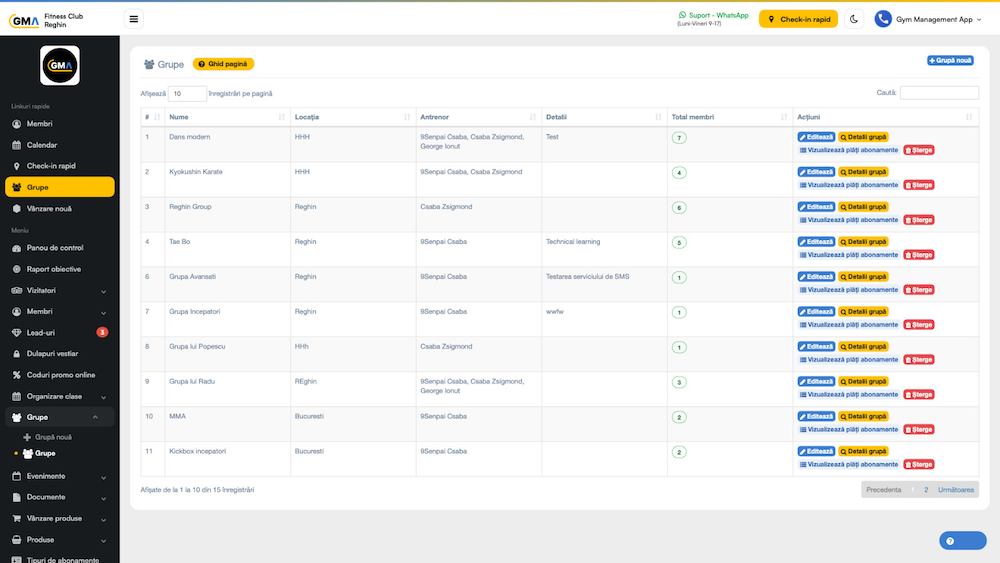Sort table by Antrenor column
The width and height of the screenshot is (1000, 563).
[478, 117]
